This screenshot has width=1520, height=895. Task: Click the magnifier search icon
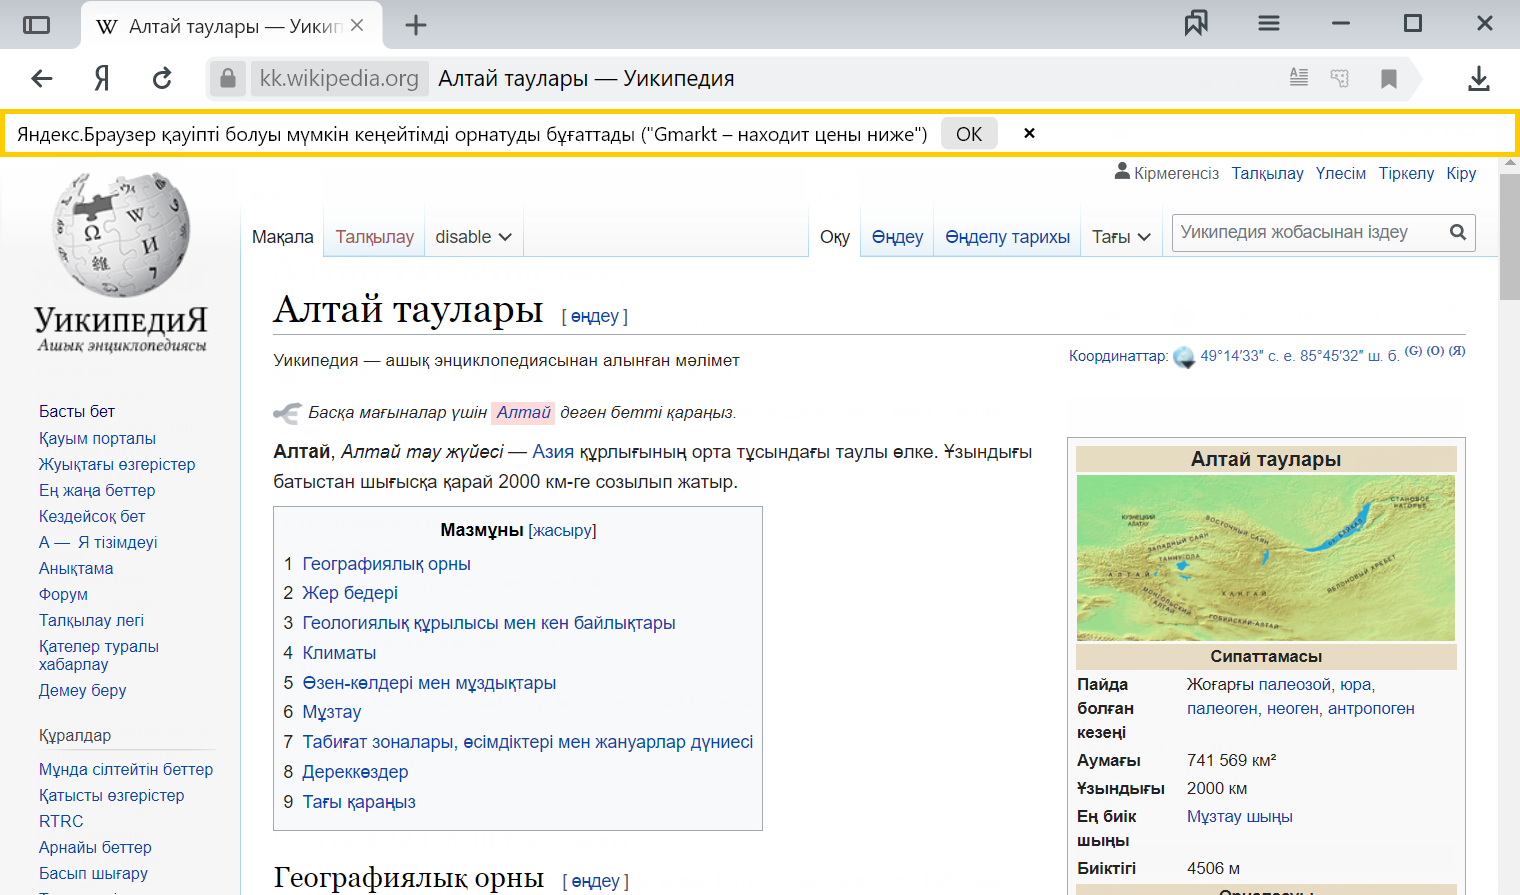[1458, 232]
